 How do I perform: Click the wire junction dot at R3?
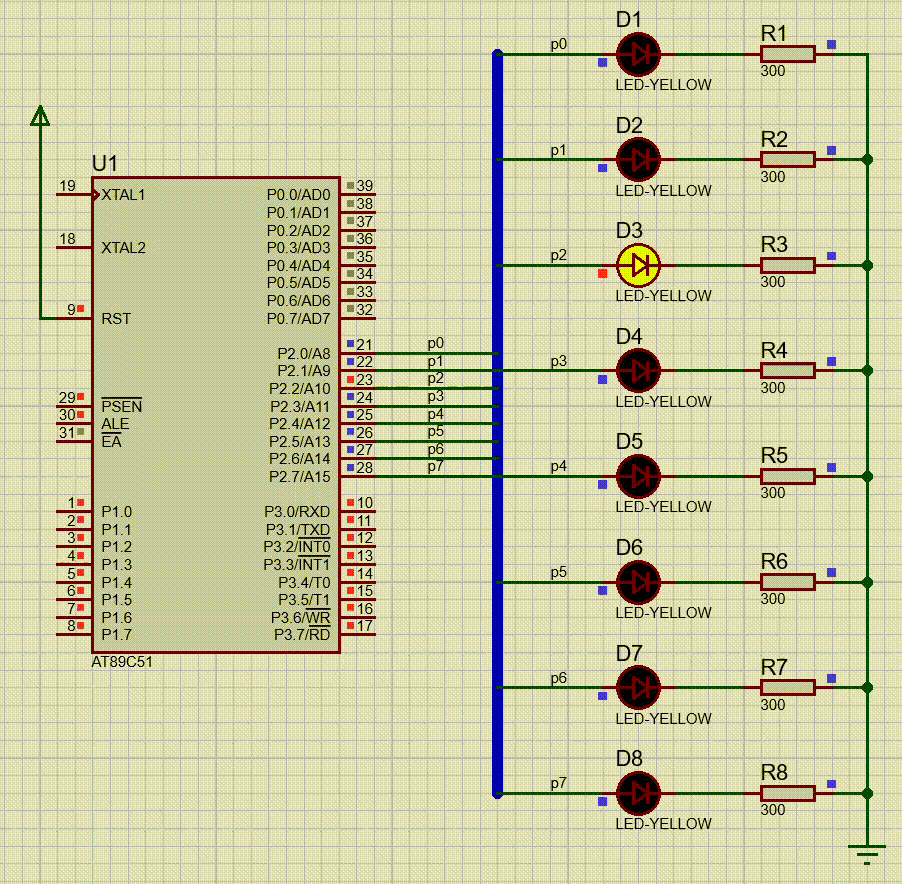(867, 266)
